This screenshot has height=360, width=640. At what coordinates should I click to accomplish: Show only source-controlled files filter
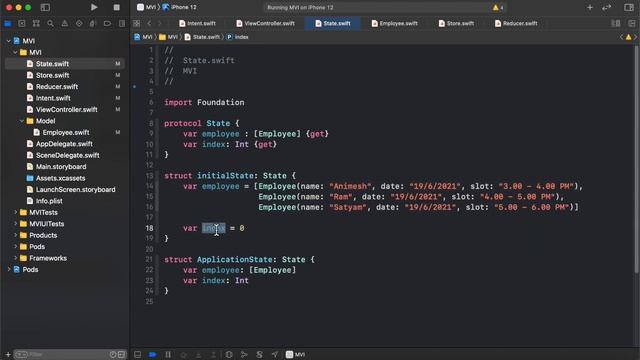tap(121, 354)
